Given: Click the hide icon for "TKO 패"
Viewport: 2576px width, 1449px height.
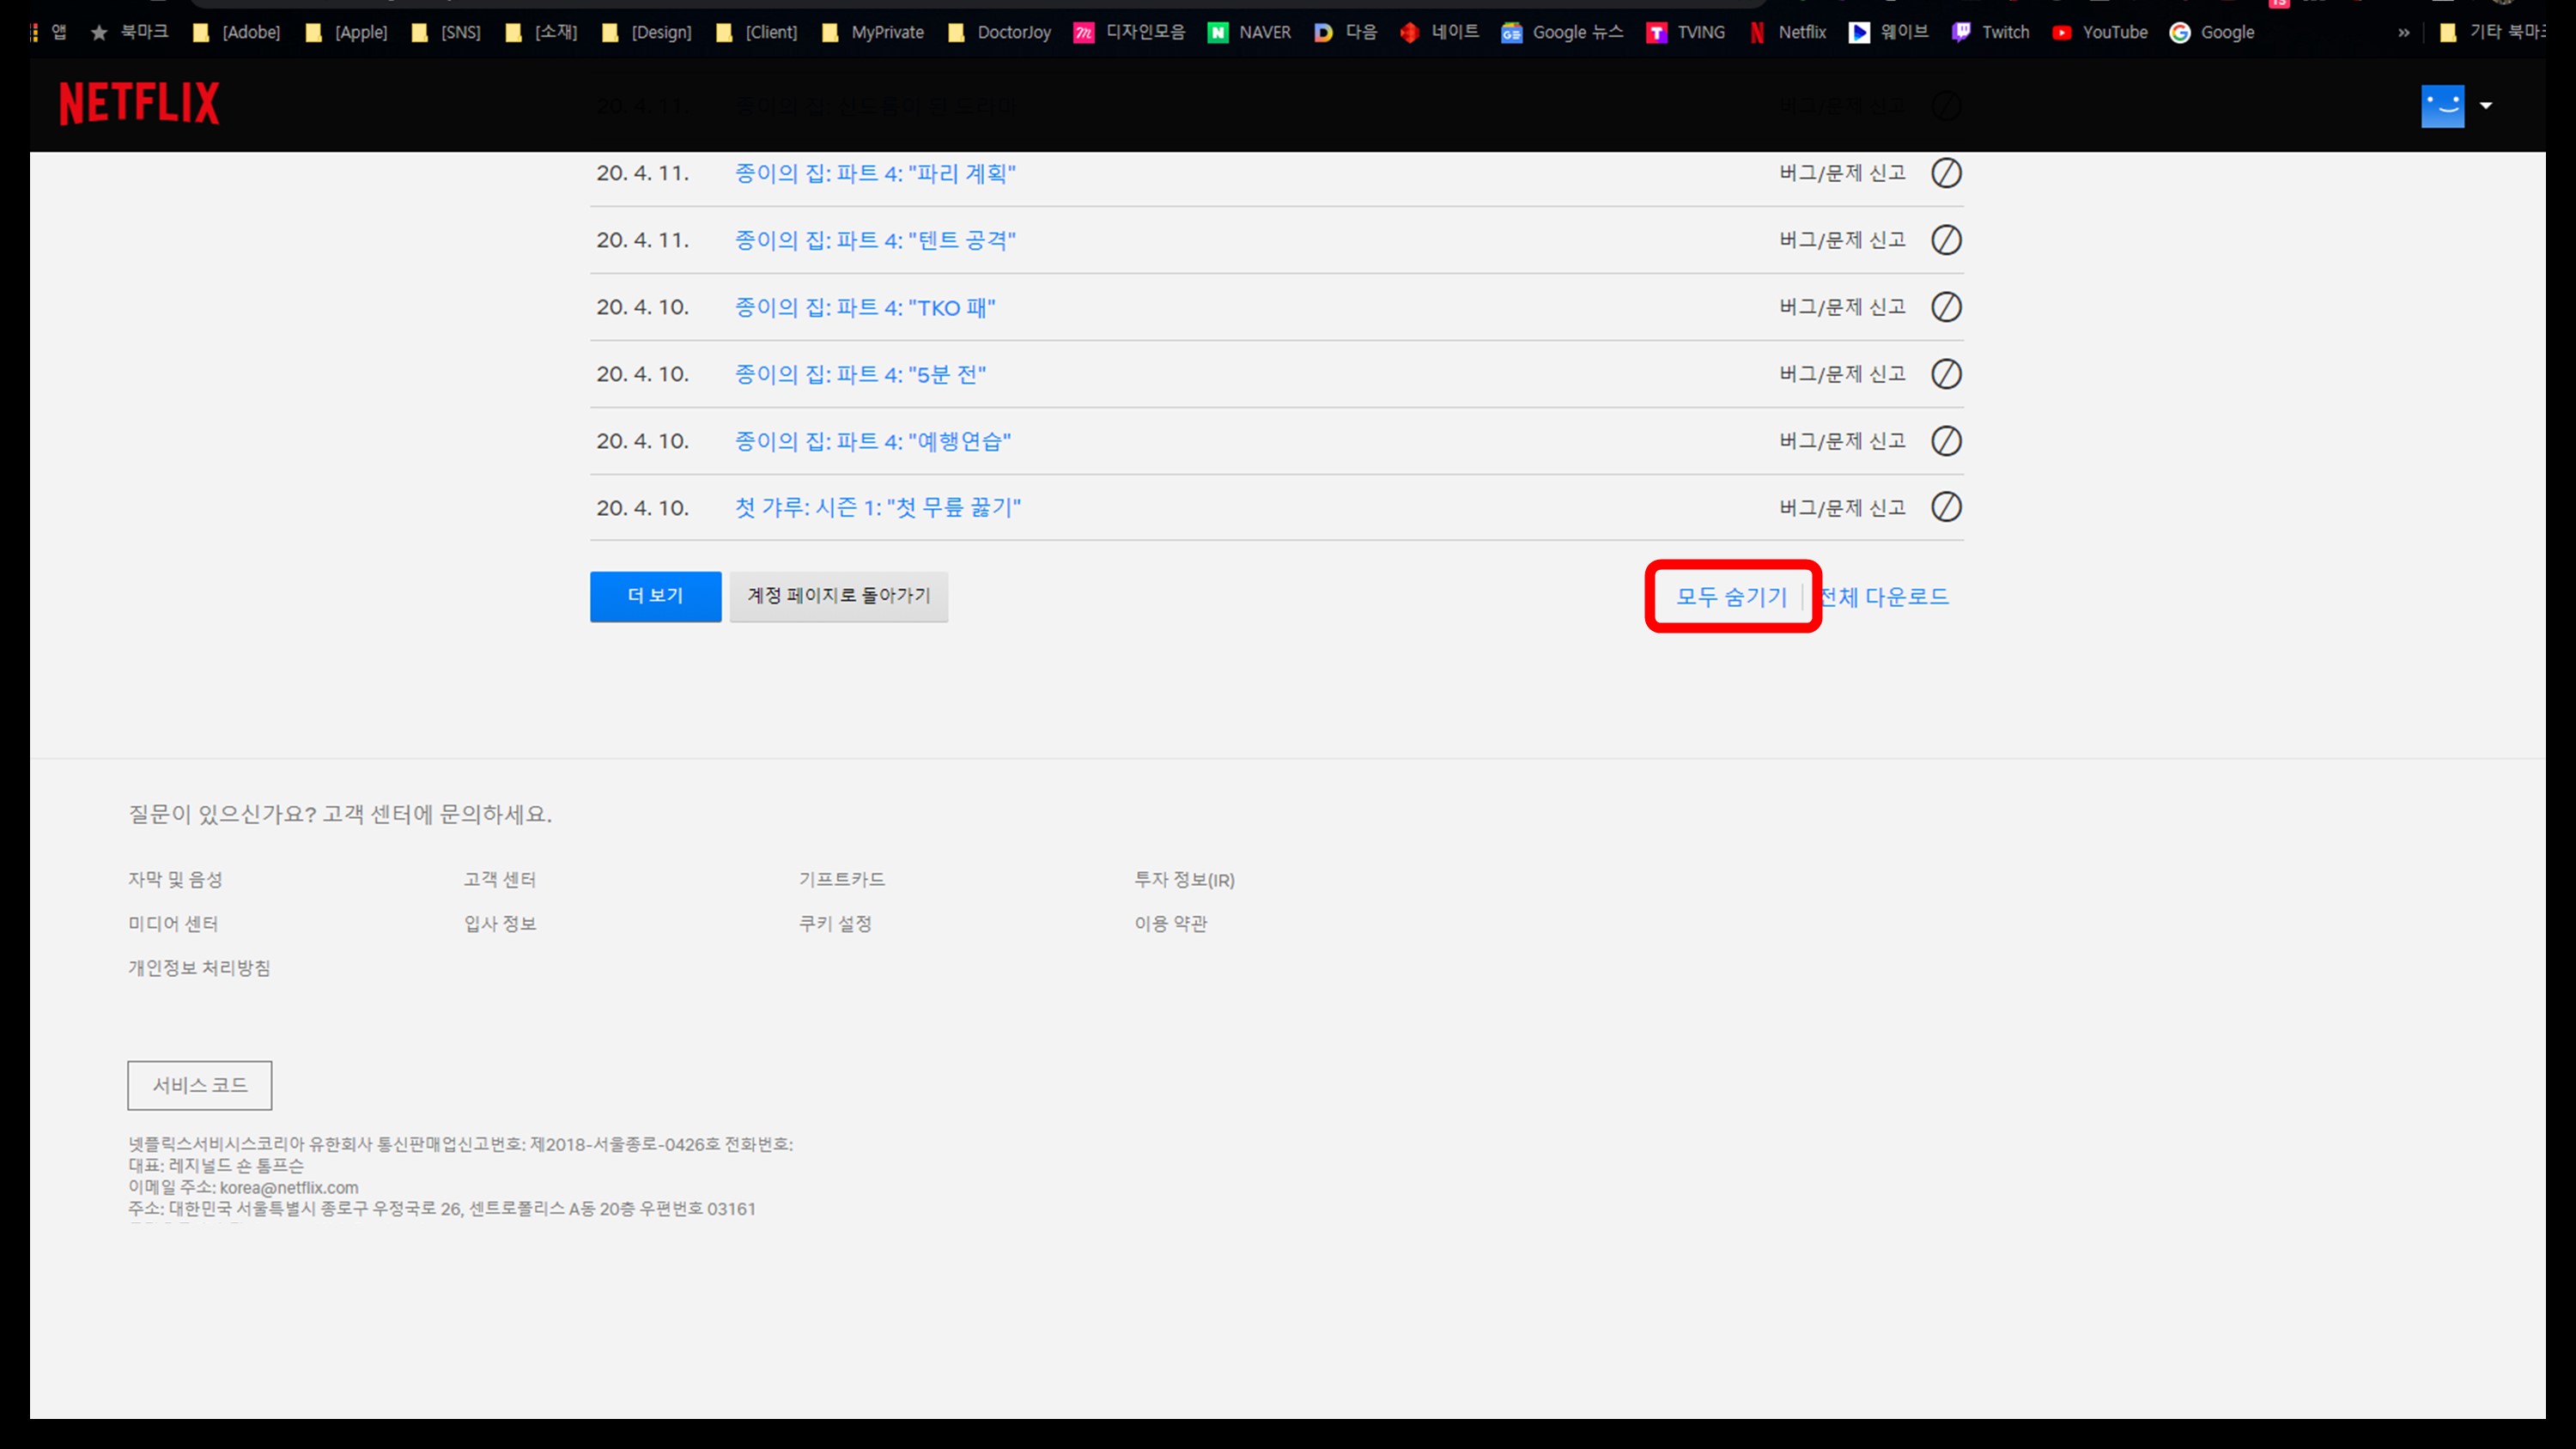Looking at the screenshot, I should point(1945,307).
